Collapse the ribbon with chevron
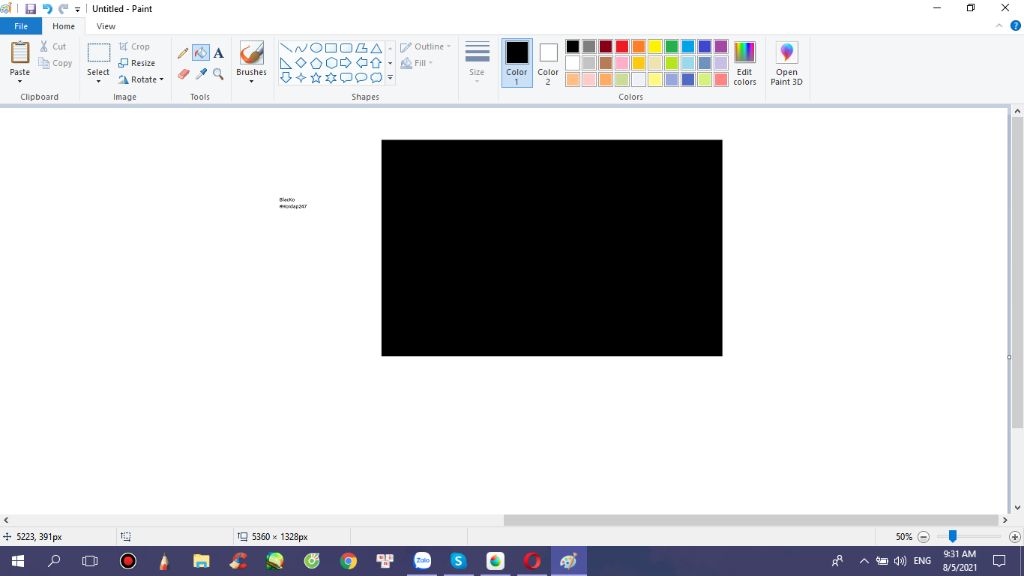1024x576 pixels. 999,26
